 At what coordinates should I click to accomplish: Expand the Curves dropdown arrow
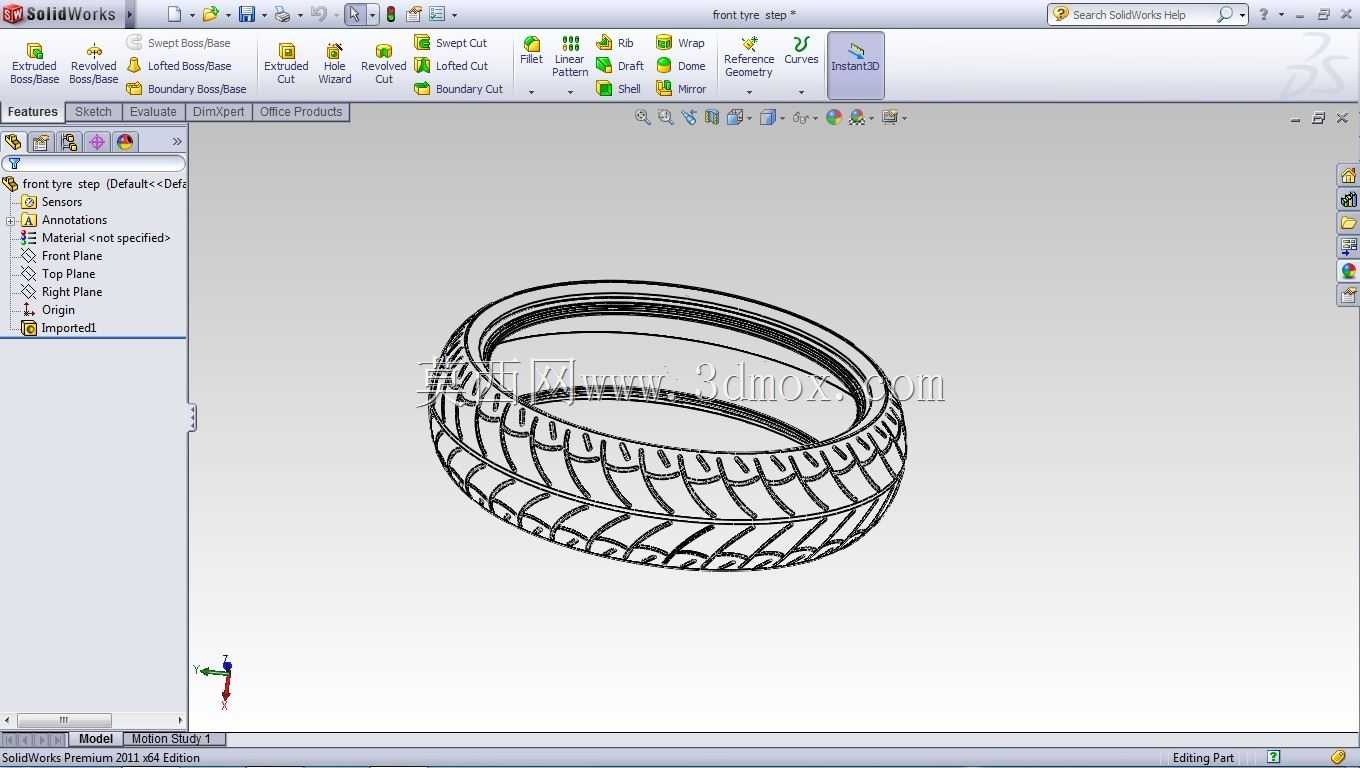pos(801,92)
